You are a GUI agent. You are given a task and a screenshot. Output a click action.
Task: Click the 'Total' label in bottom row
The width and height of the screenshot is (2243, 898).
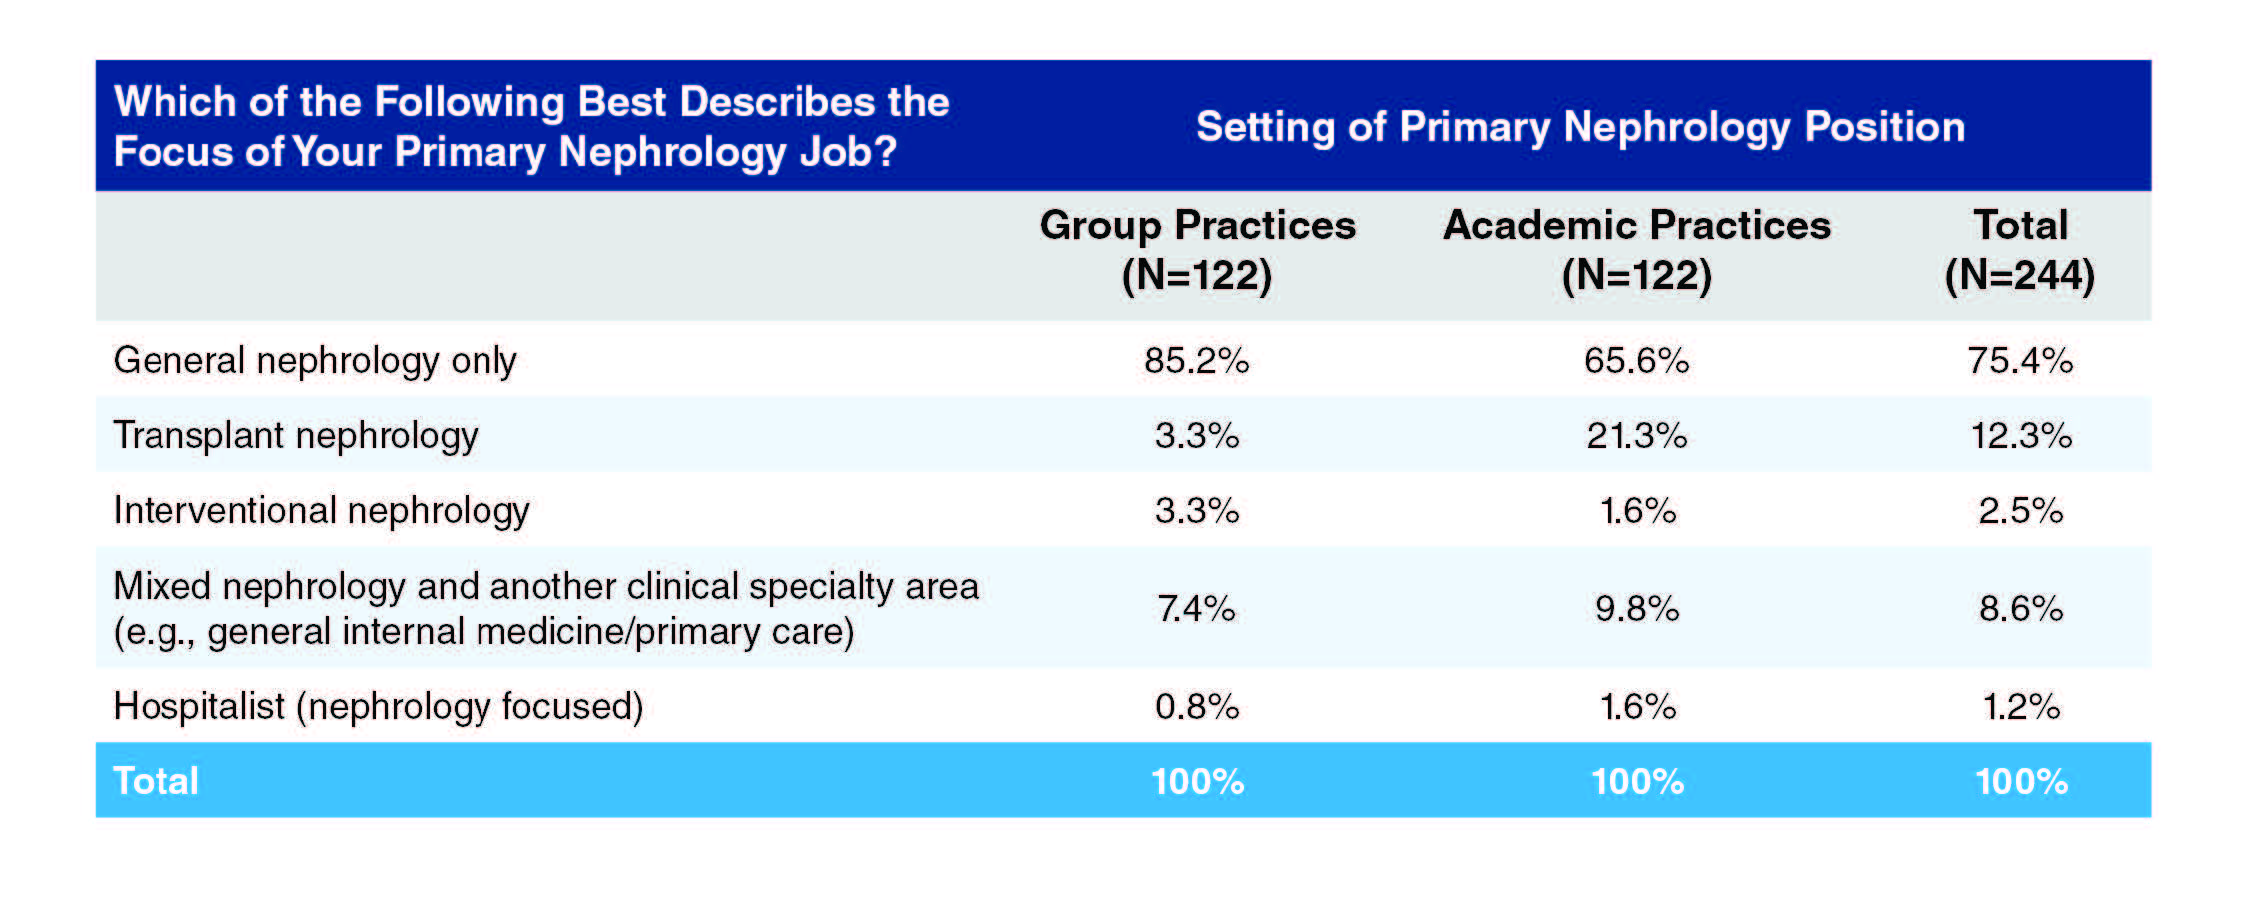(156, 781)
